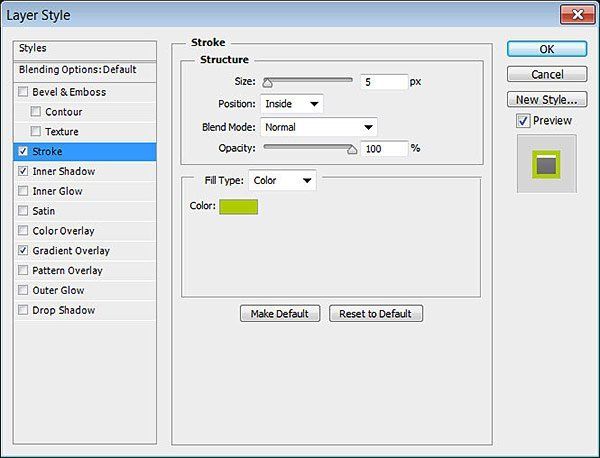
Task: Open Satin effect settings
Action: click(x=44, y=211)
